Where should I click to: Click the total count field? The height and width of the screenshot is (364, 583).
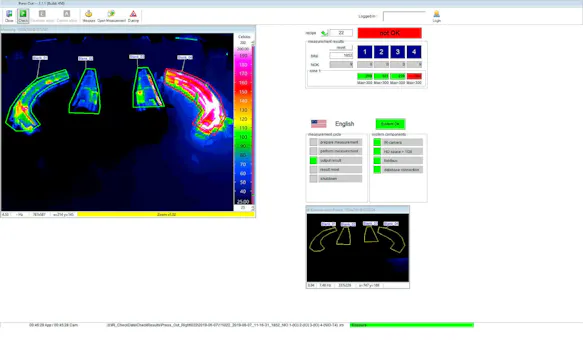(x=341, y=55)
